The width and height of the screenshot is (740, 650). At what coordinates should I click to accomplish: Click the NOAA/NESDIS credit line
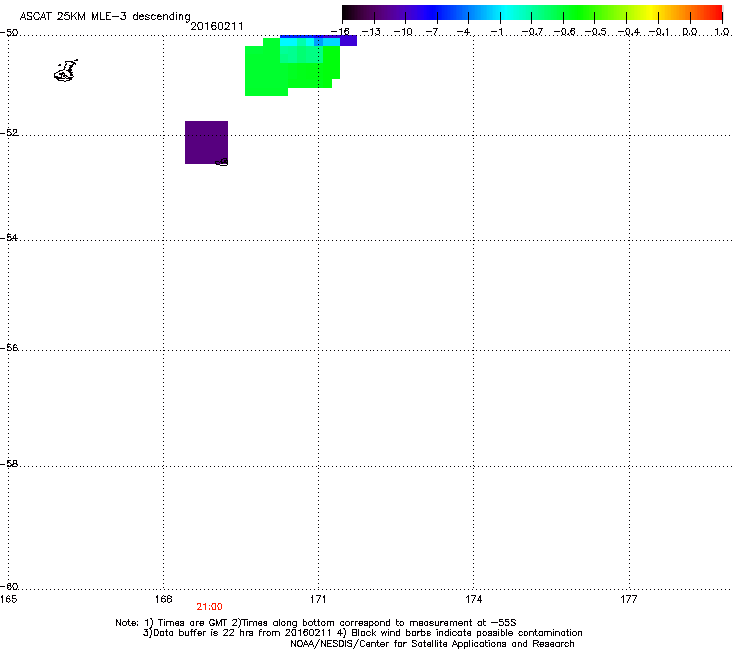(432, 644)
